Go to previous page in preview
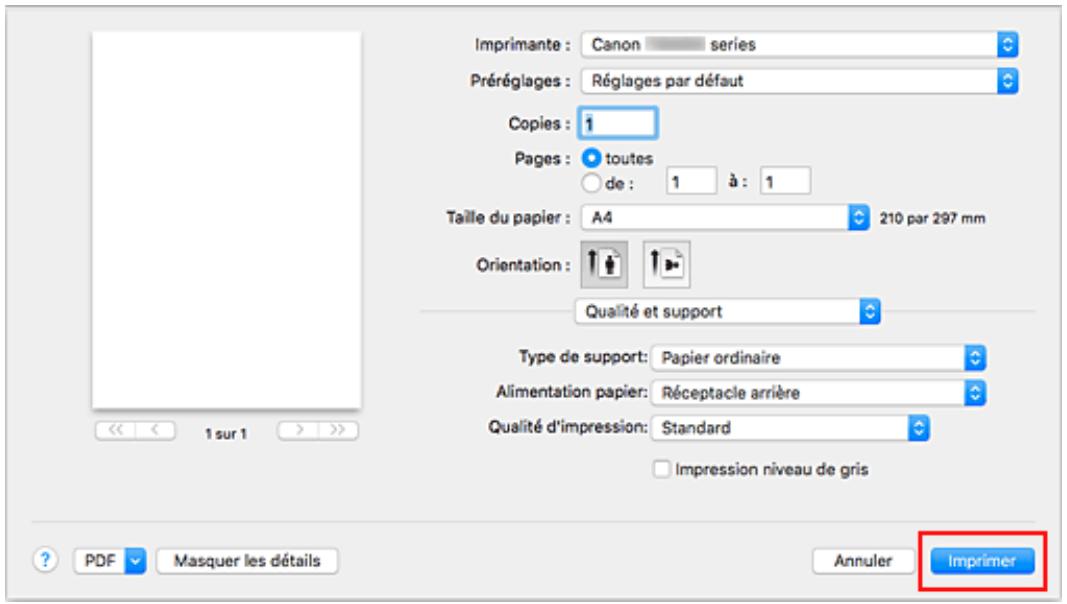Viewport: 1067px width, 604px height. [x=156, y=430]
